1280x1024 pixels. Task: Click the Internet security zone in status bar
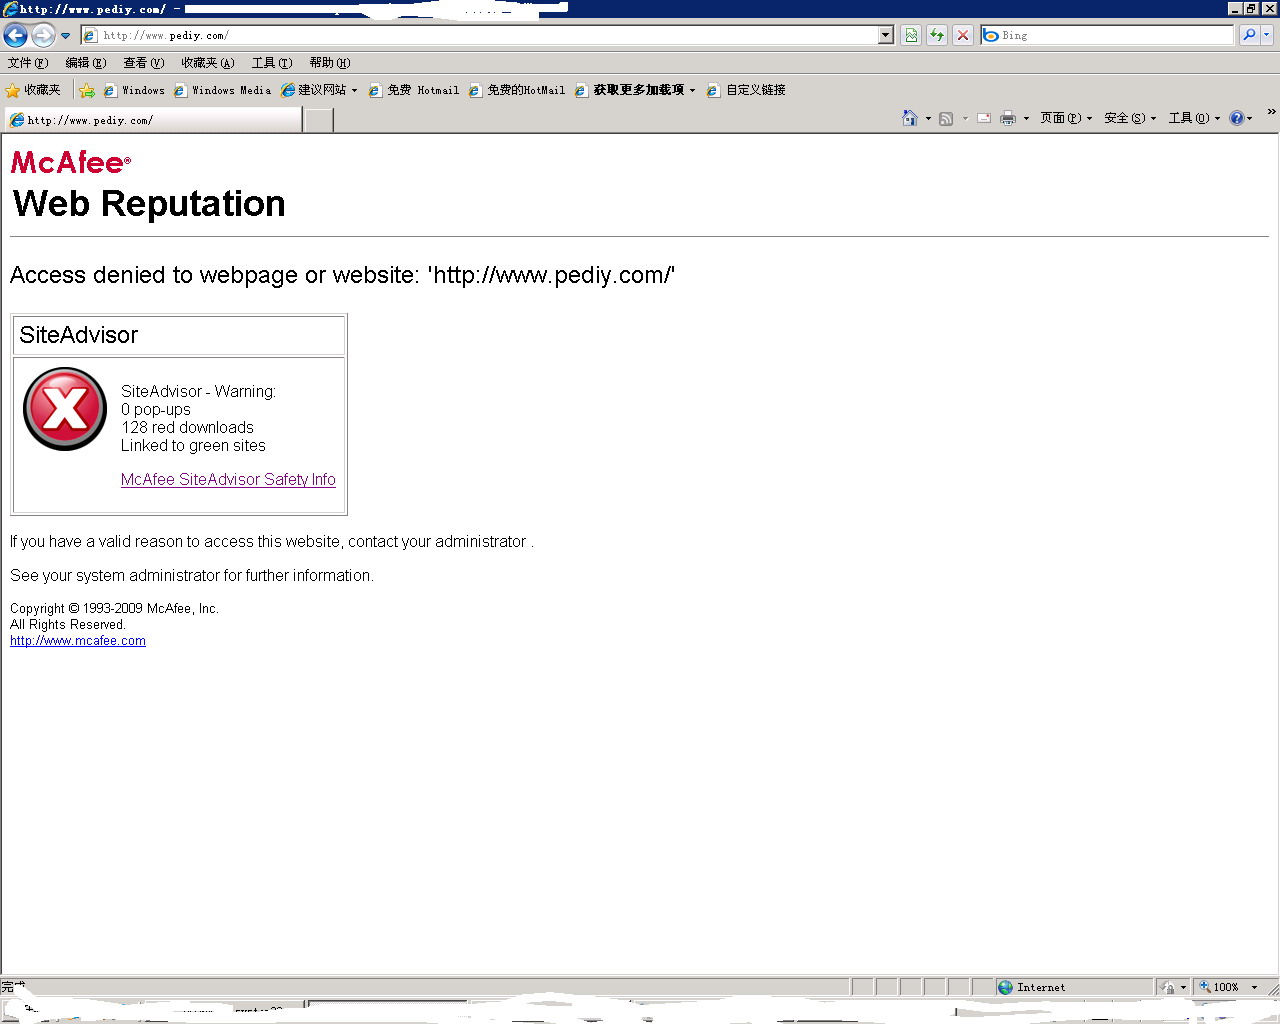pos(1073,987)
